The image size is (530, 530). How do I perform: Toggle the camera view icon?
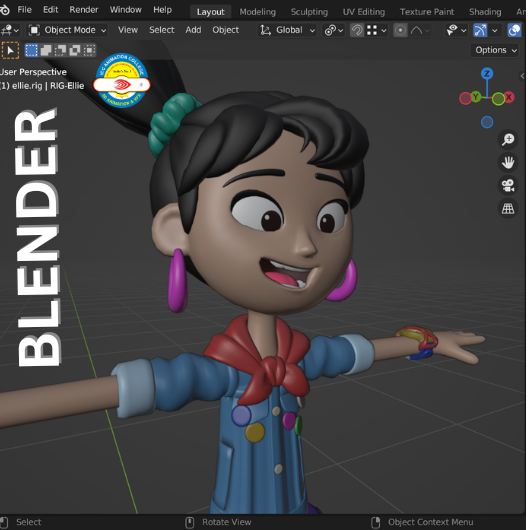click(508, 185)
